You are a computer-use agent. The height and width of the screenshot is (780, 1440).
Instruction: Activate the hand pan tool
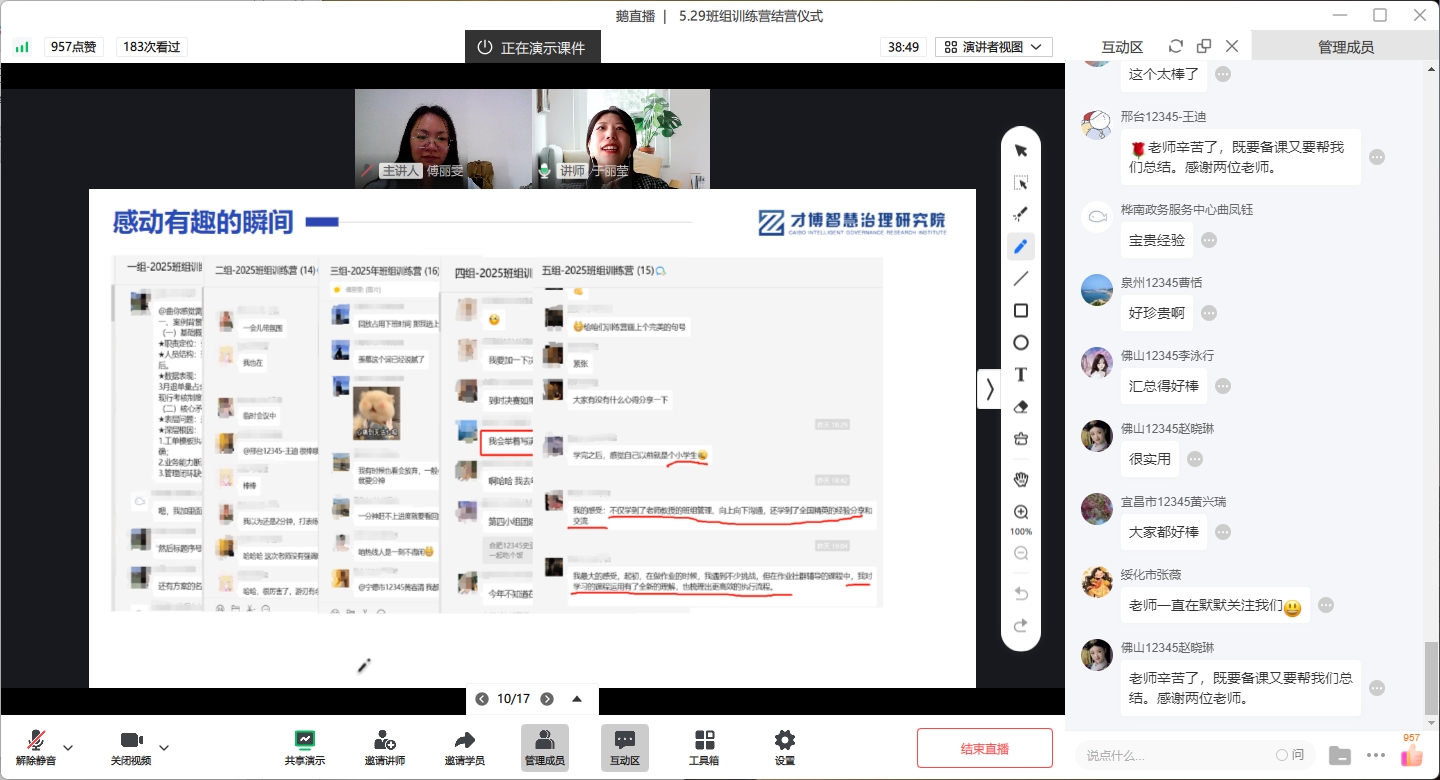[x=1021, y=479]
